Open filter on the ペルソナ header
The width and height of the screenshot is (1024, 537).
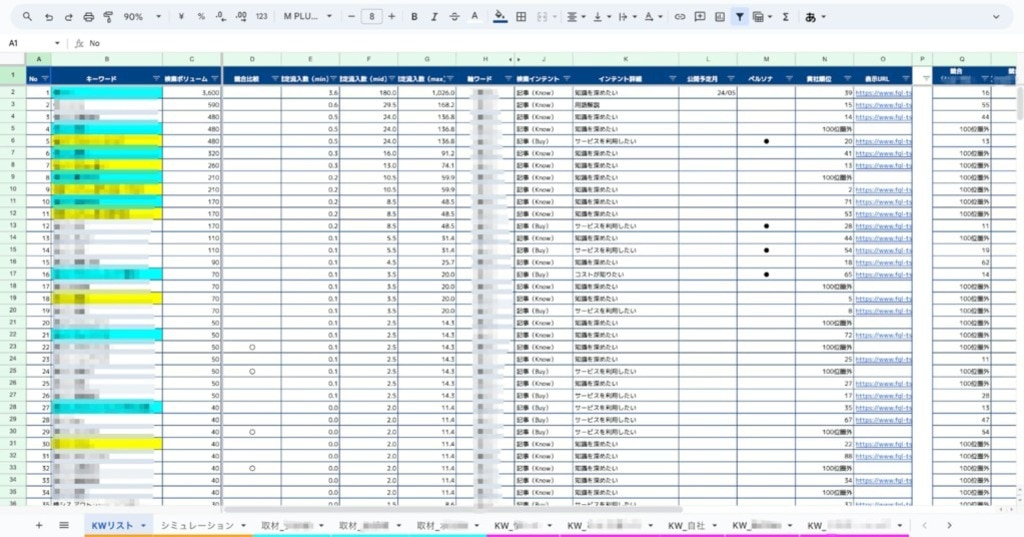(789, 79)
